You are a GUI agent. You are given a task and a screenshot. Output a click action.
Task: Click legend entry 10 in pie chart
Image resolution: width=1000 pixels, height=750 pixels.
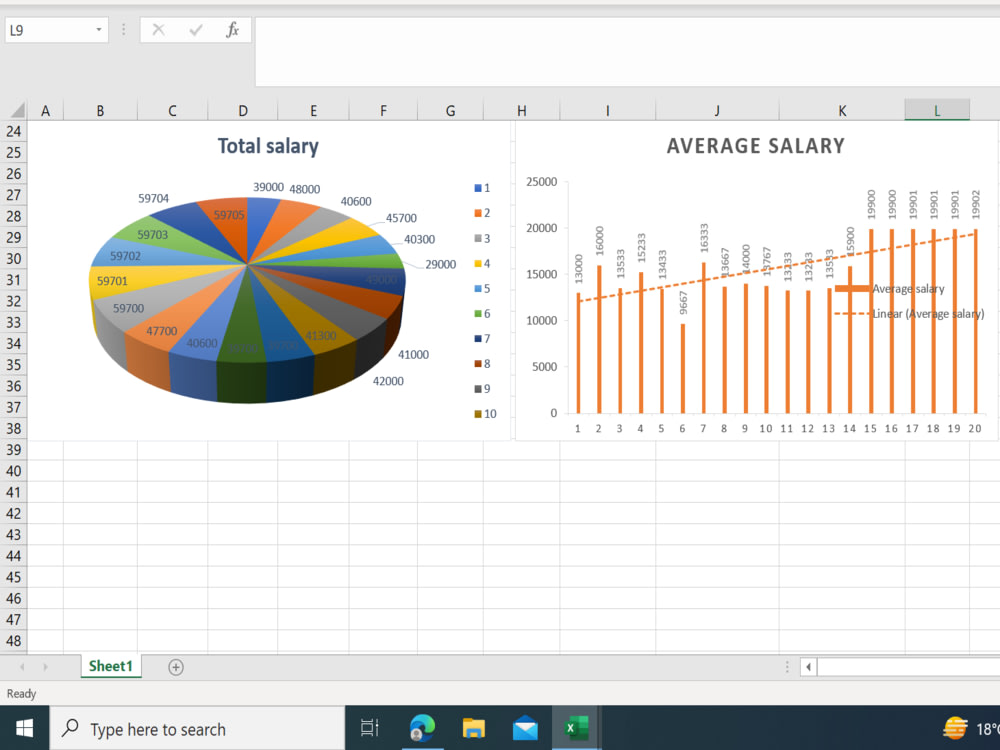[485, 414]
